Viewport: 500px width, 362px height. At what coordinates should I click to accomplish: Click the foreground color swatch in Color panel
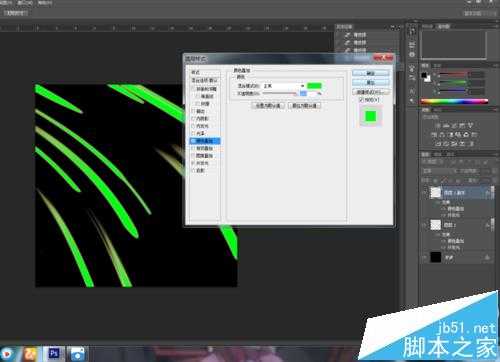[x=424, y=75]
